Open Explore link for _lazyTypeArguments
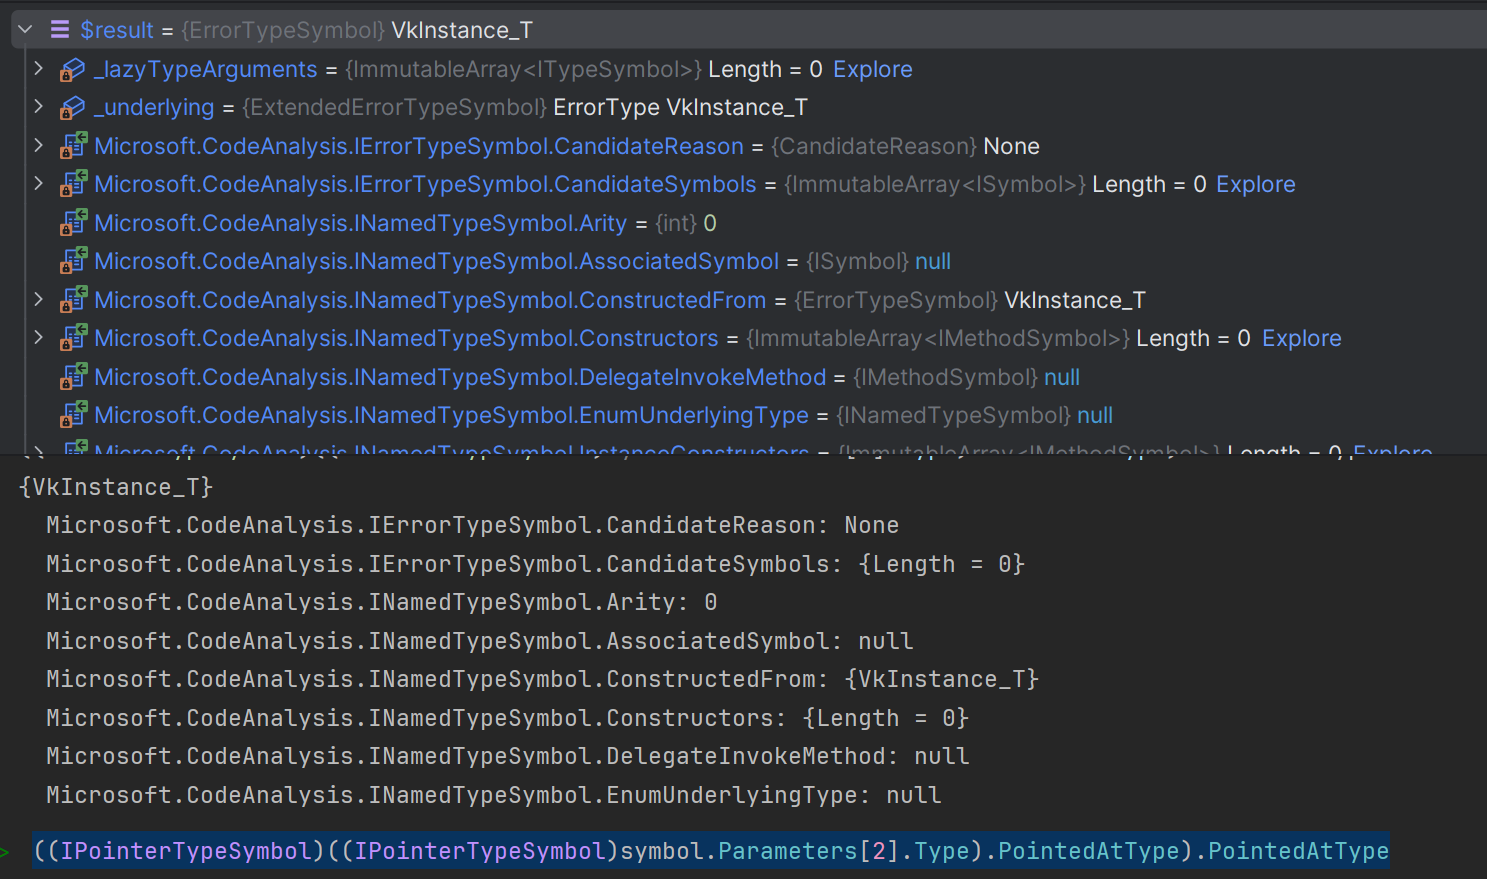 [x=873, y=69]
